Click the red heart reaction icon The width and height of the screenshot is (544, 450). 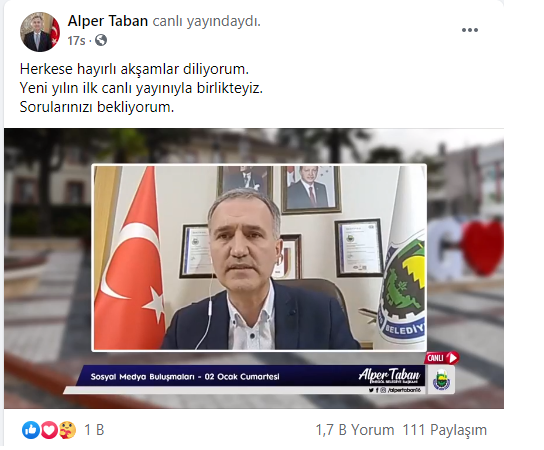49,430
